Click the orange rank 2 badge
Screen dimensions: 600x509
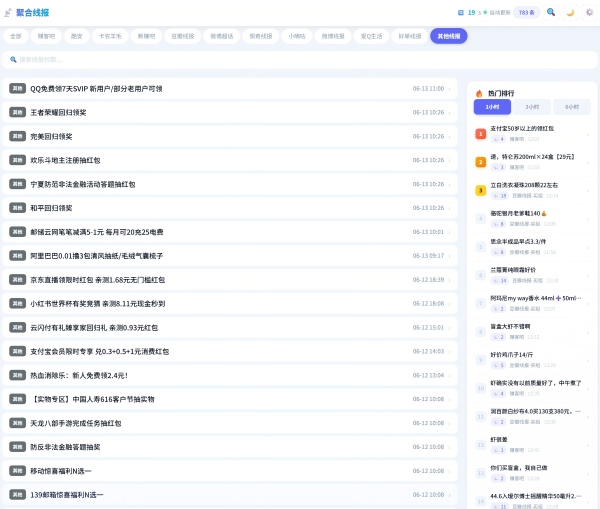pyautogui.click(x=481, y=162)
